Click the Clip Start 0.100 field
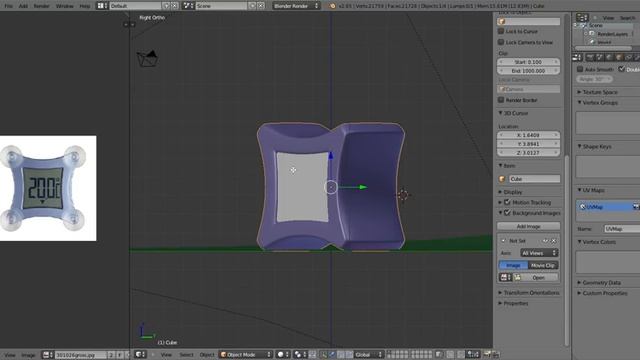 click(529, 62)
